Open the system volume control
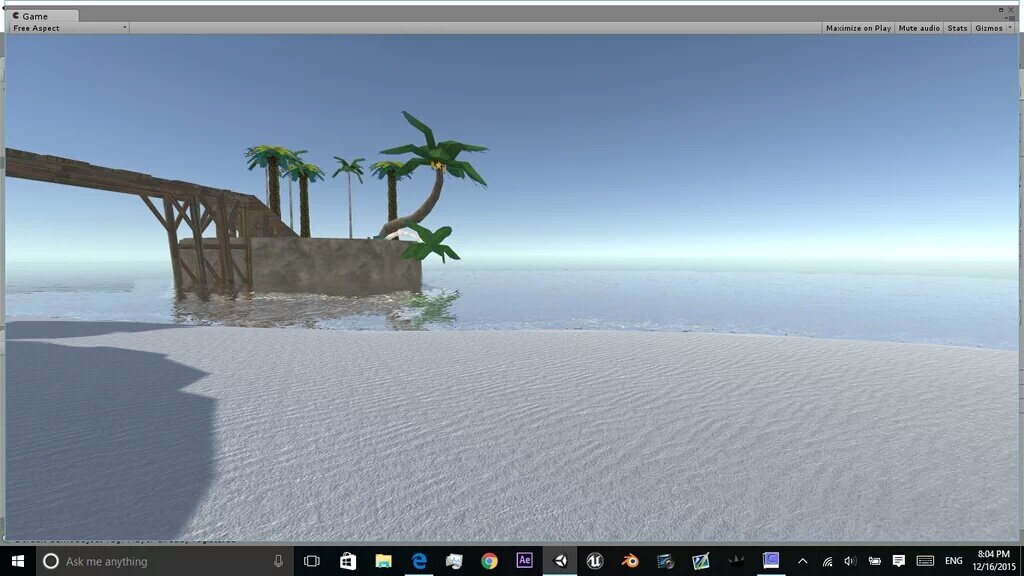This screenshot has height=576, width=1024. point(850,561)
